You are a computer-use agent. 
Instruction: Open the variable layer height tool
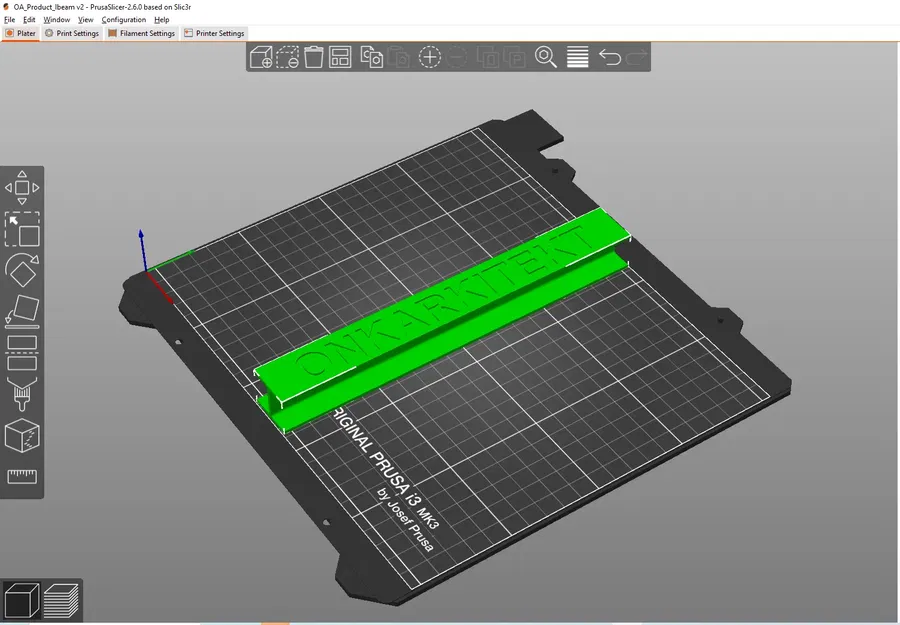[577, 57]
